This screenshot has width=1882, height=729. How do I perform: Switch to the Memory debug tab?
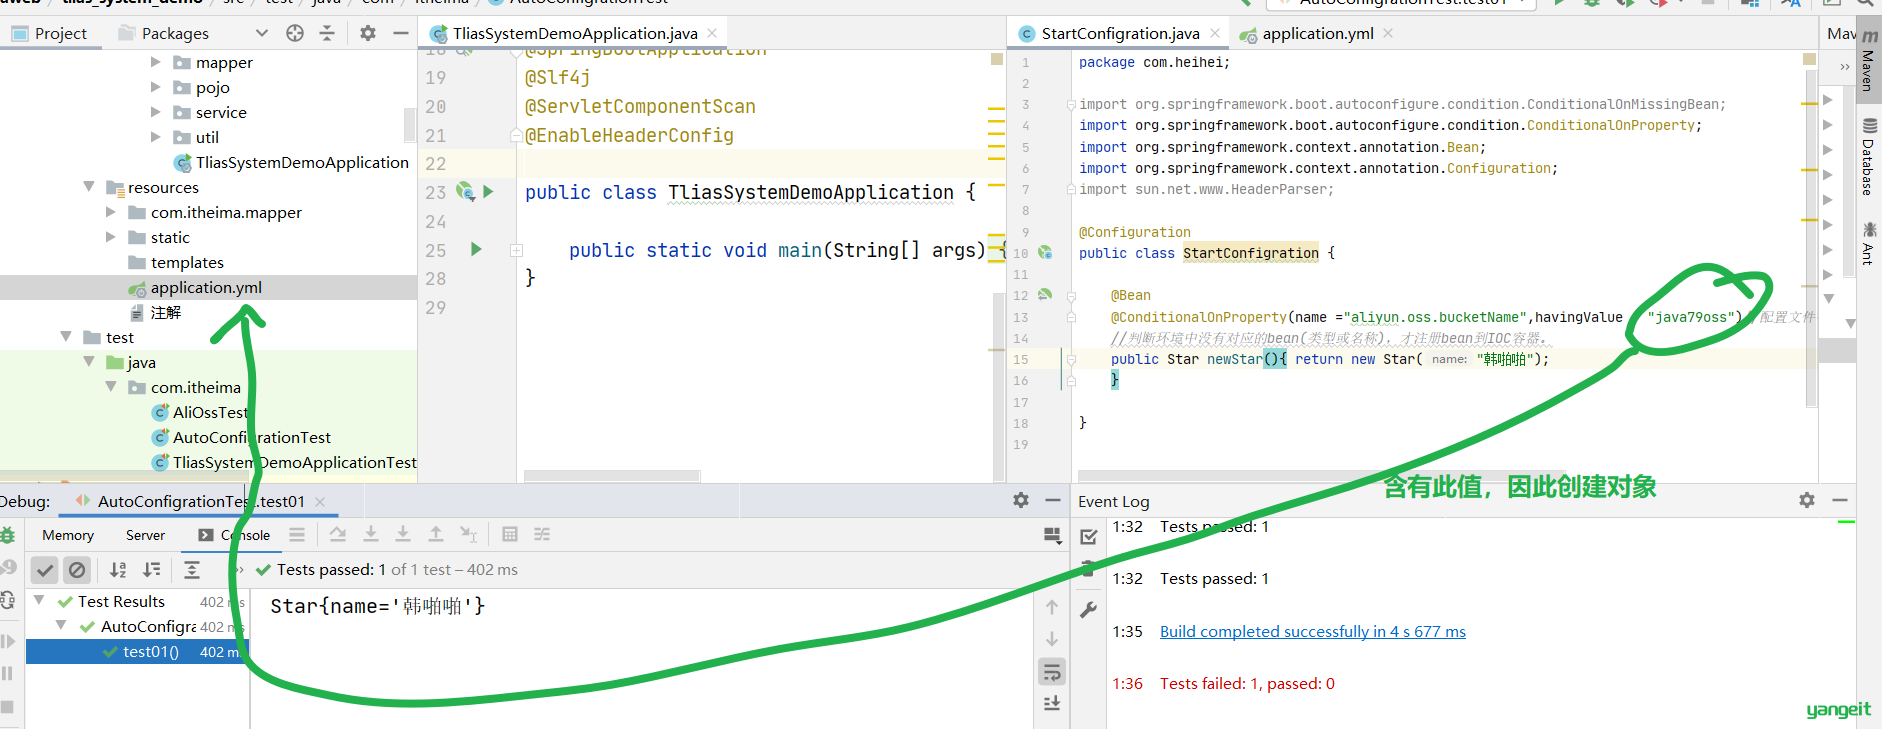point(68,535)
